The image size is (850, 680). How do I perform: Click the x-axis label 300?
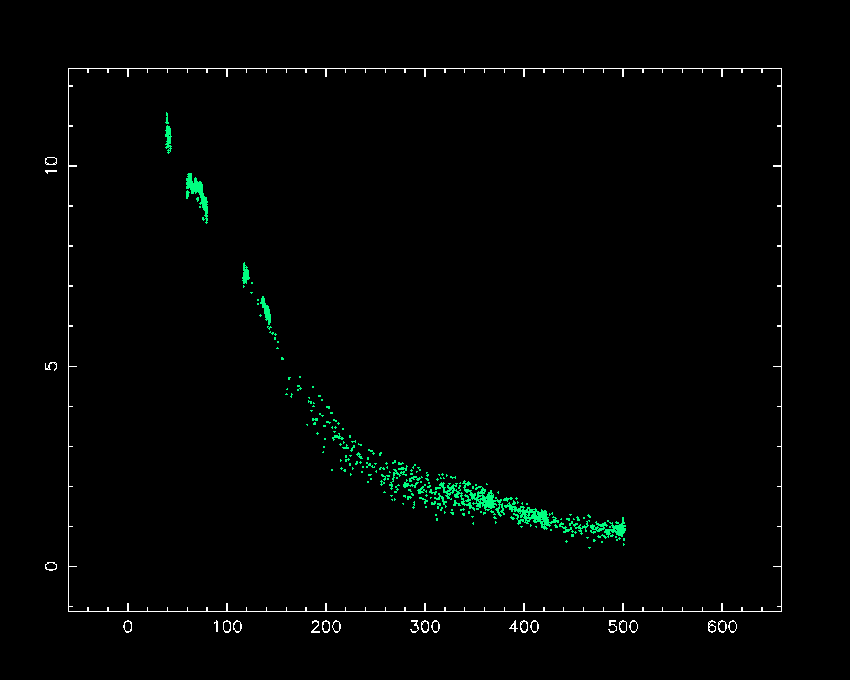425,627
